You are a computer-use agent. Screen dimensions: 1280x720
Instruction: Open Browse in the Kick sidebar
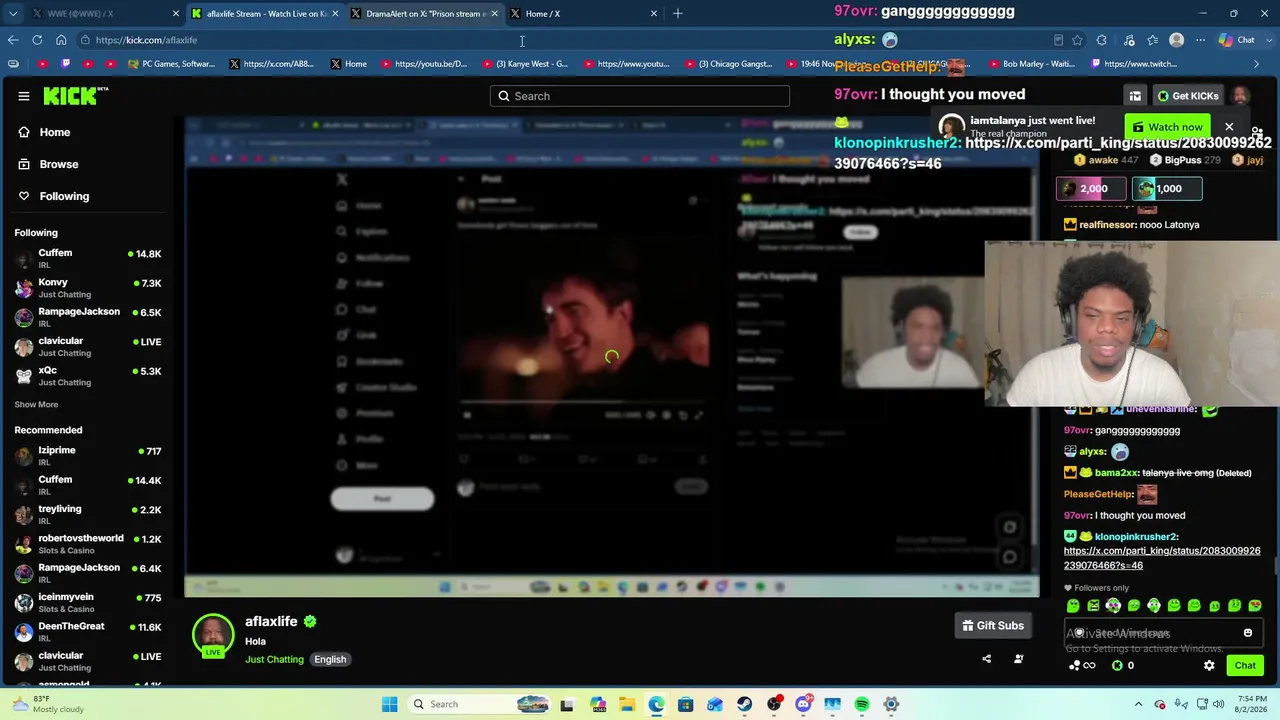tap(59, 164)
